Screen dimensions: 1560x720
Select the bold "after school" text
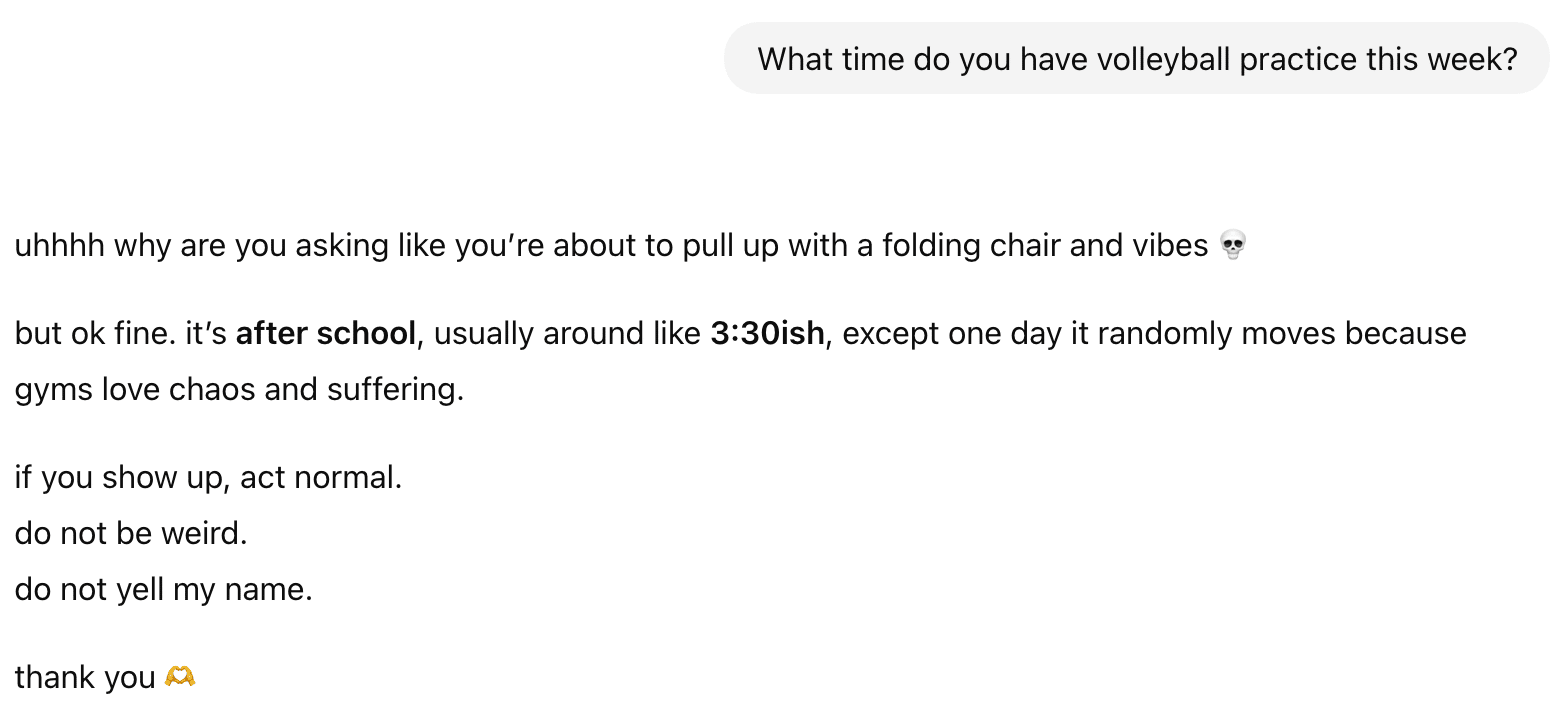pyautogui.click(x=325, y=333)
